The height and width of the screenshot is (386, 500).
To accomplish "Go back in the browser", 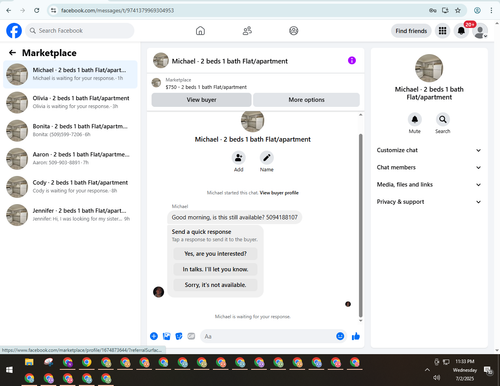I will click(9, 10).
